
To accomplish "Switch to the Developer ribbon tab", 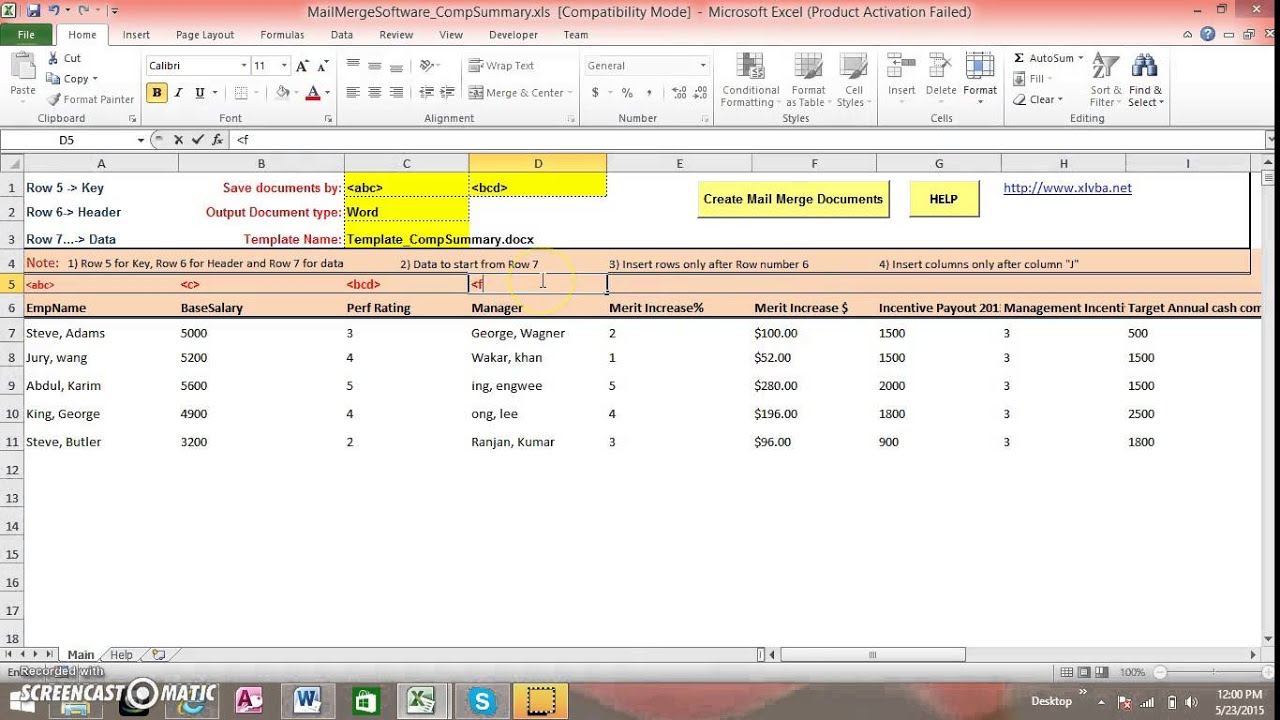I will [513, 35].
